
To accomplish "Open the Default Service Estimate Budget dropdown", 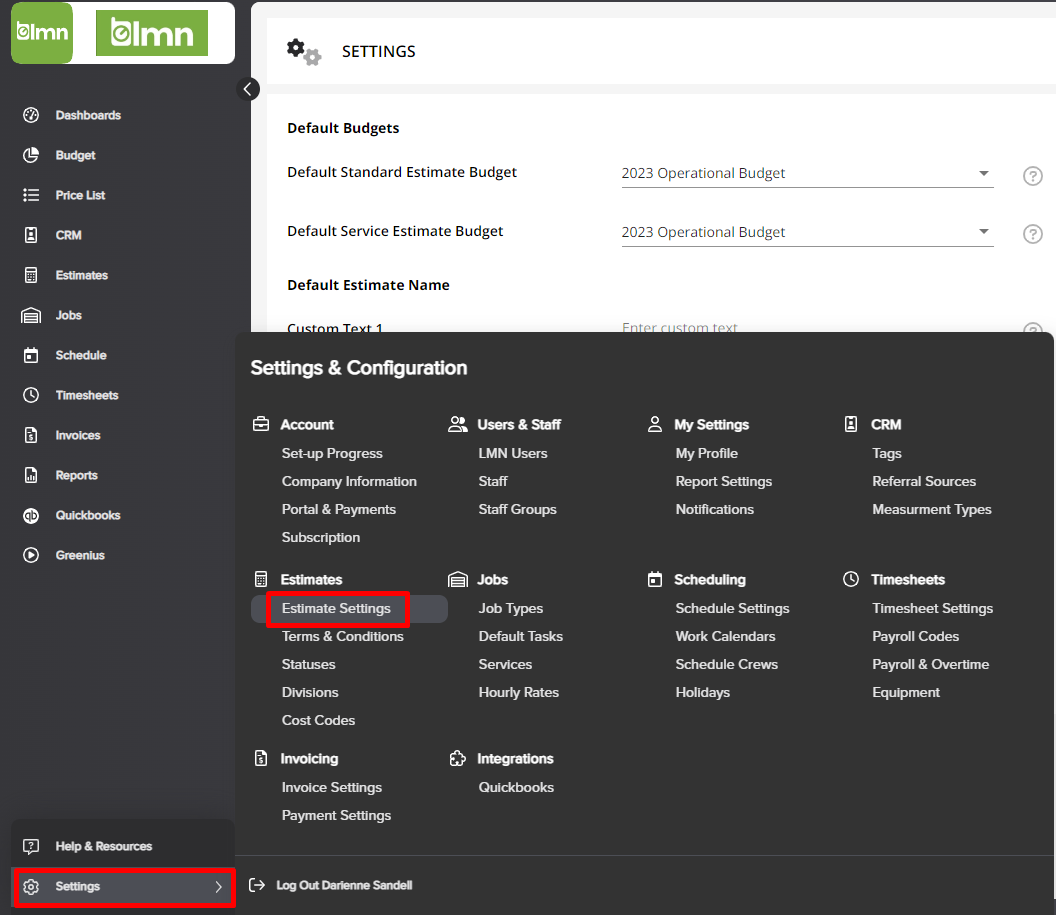I will click(807, 232).
